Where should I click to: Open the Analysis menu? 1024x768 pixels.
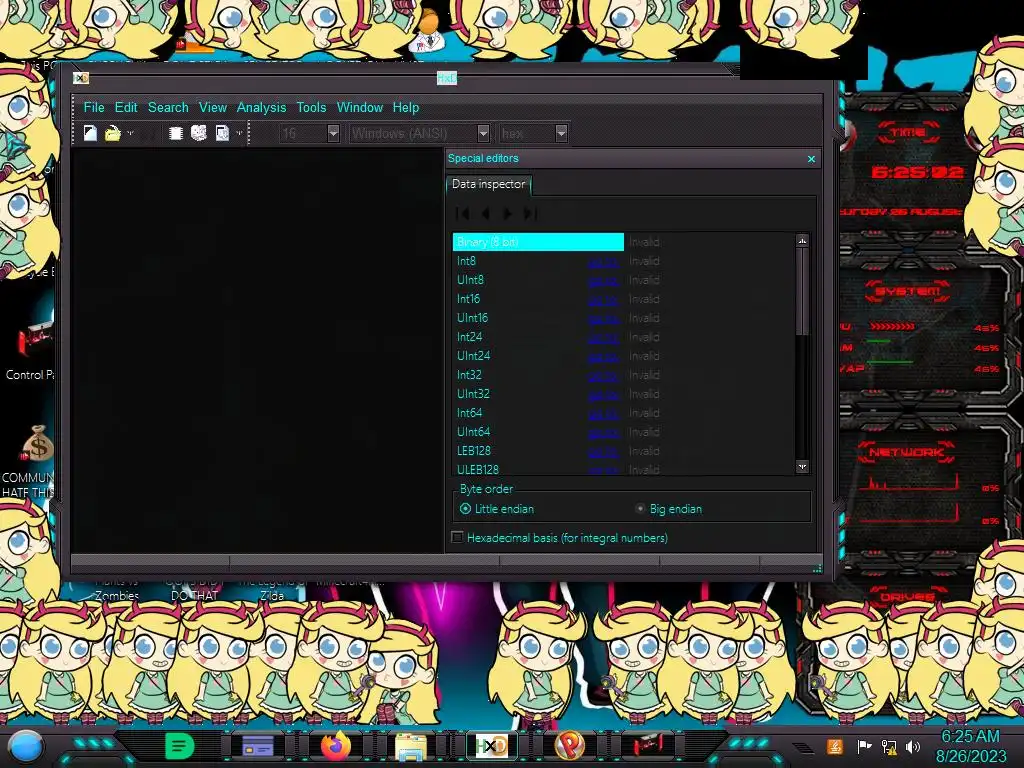[261, 107]
